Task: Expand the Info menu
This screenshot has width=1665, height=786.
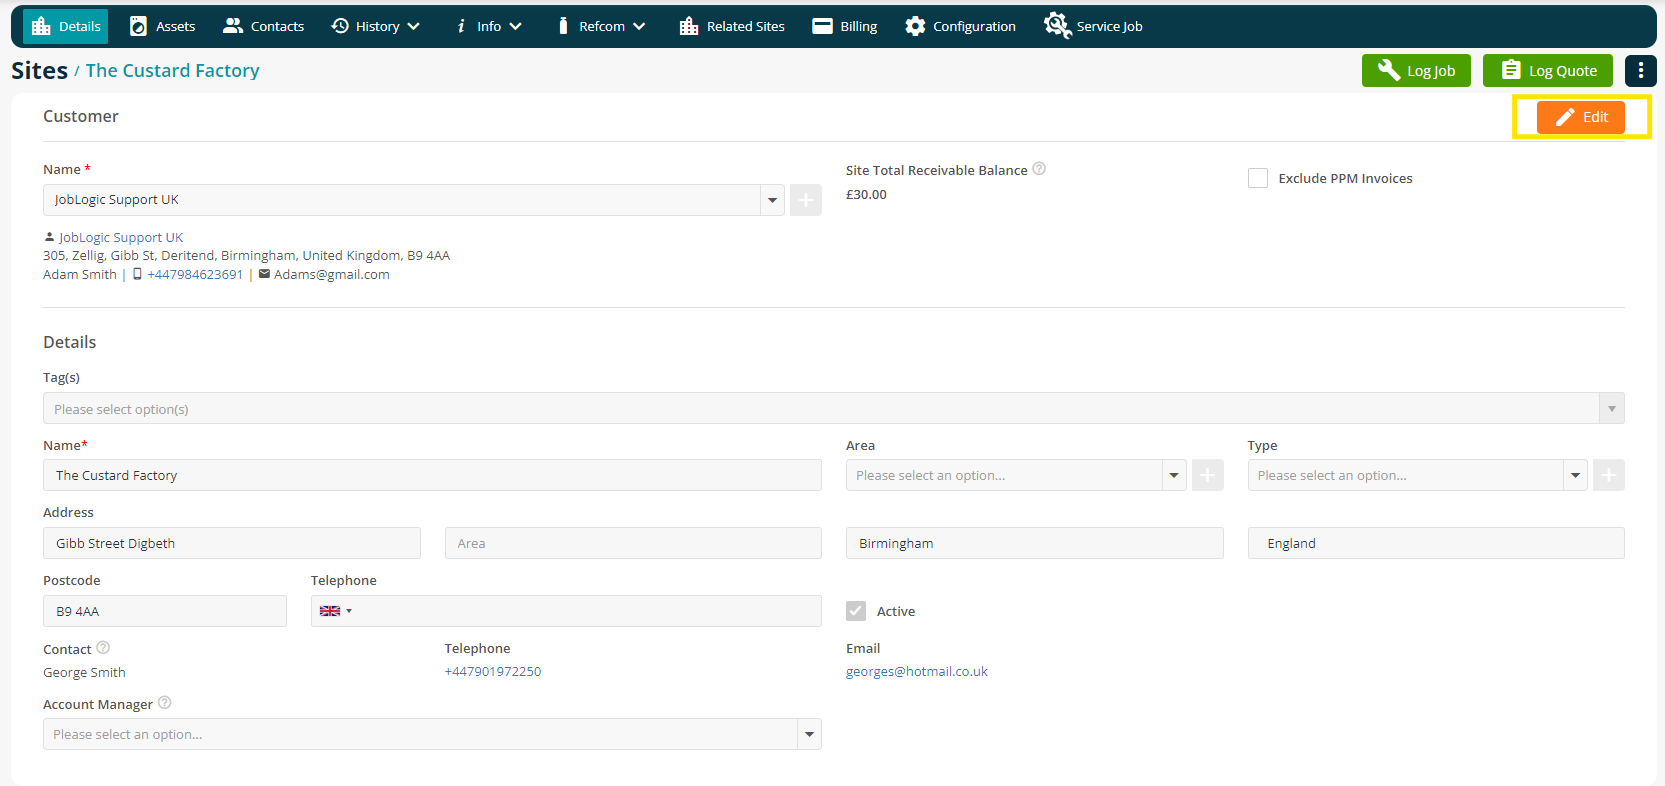Action: pos(488,26)
